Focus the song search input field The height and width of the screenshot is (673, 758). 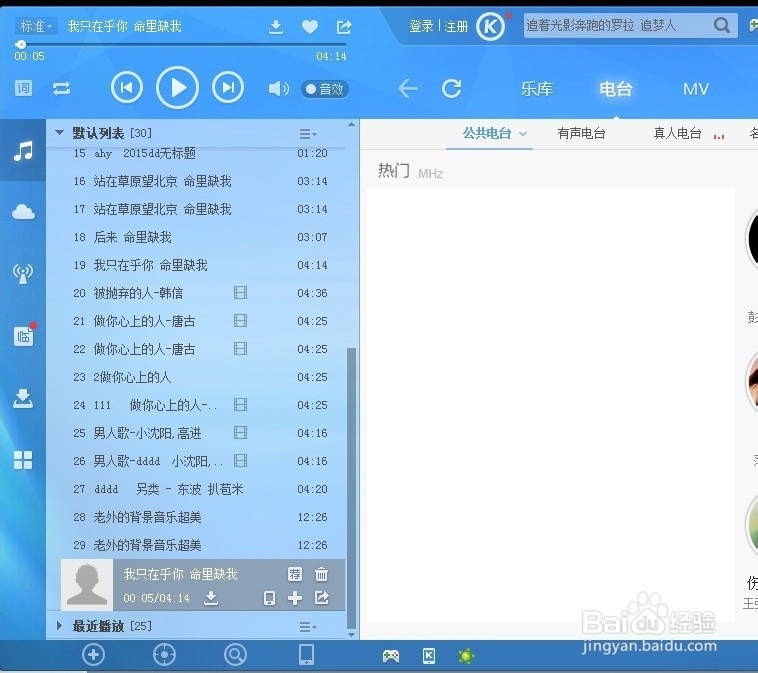click(616, 25)
